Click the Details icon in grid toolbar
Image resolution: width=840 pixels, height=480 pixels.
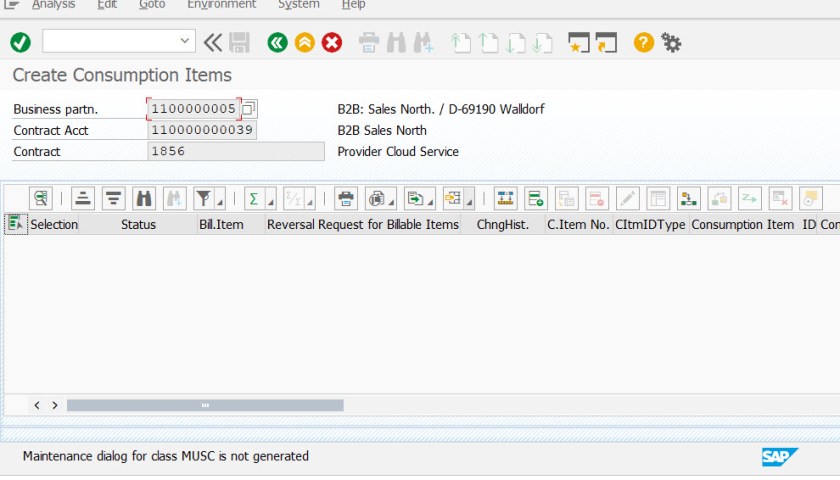41,199
